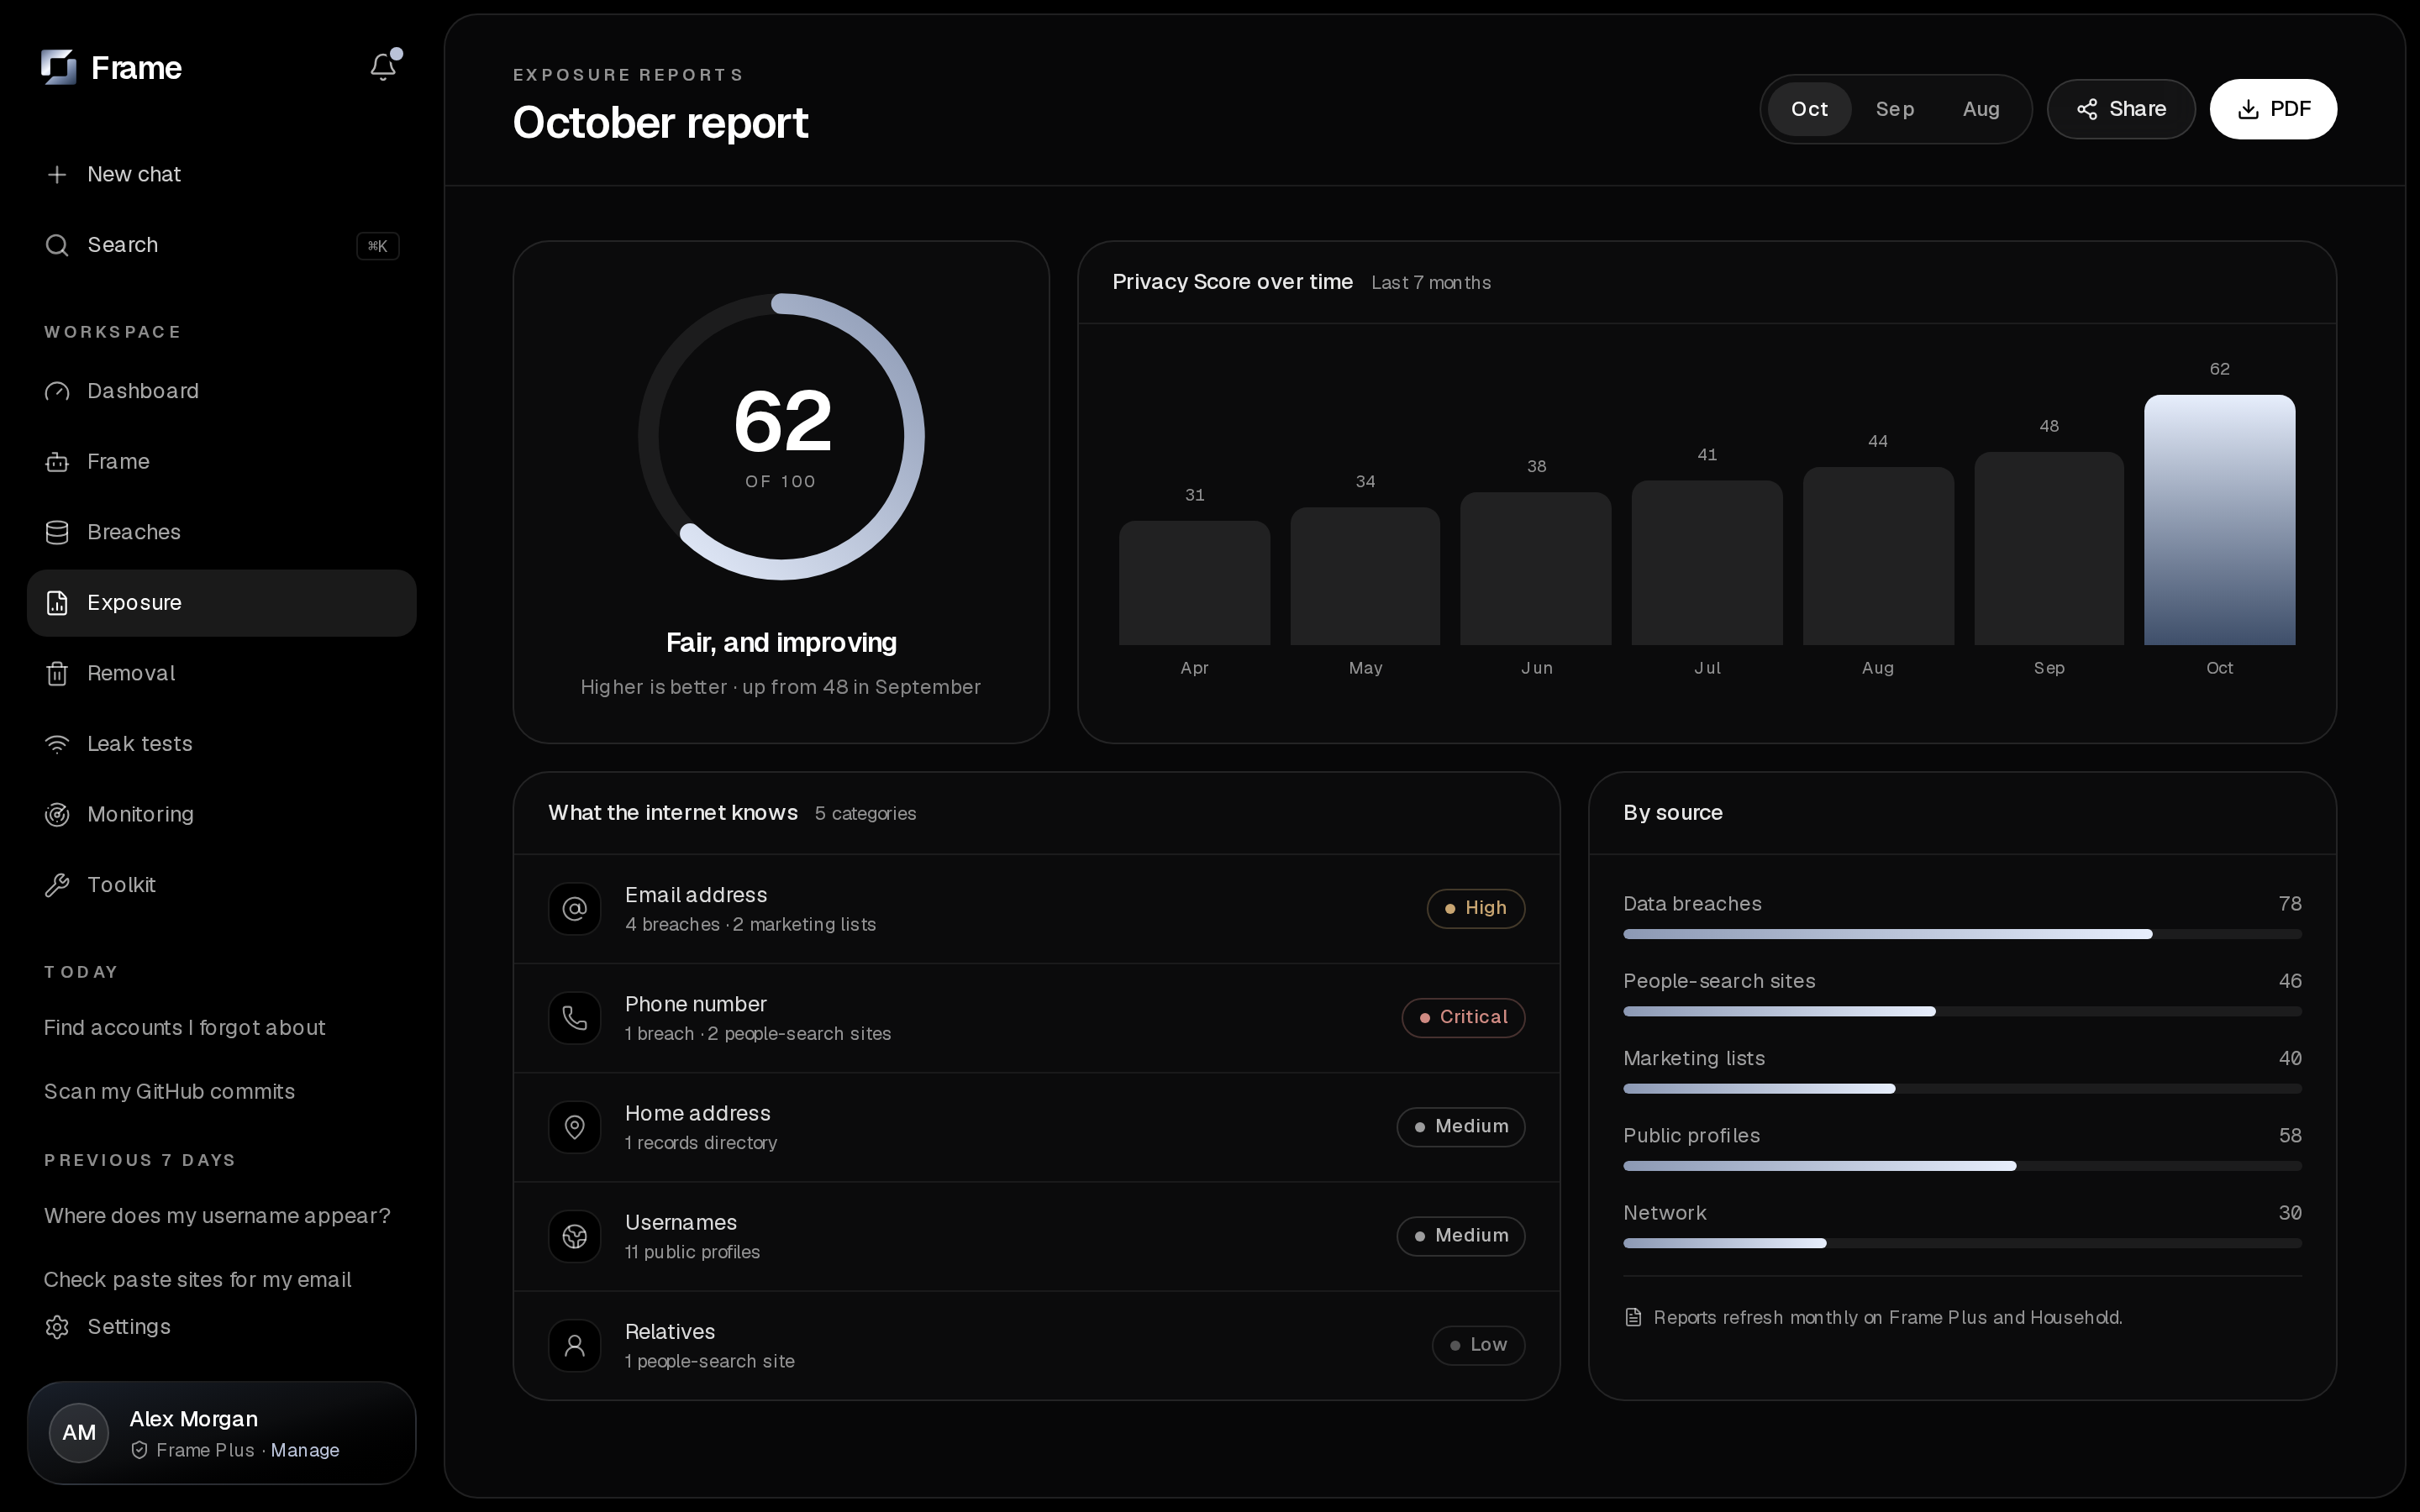Start a New chat
The height and width of the screenshot is (1512, 2420).
click(x=222, y=174)
